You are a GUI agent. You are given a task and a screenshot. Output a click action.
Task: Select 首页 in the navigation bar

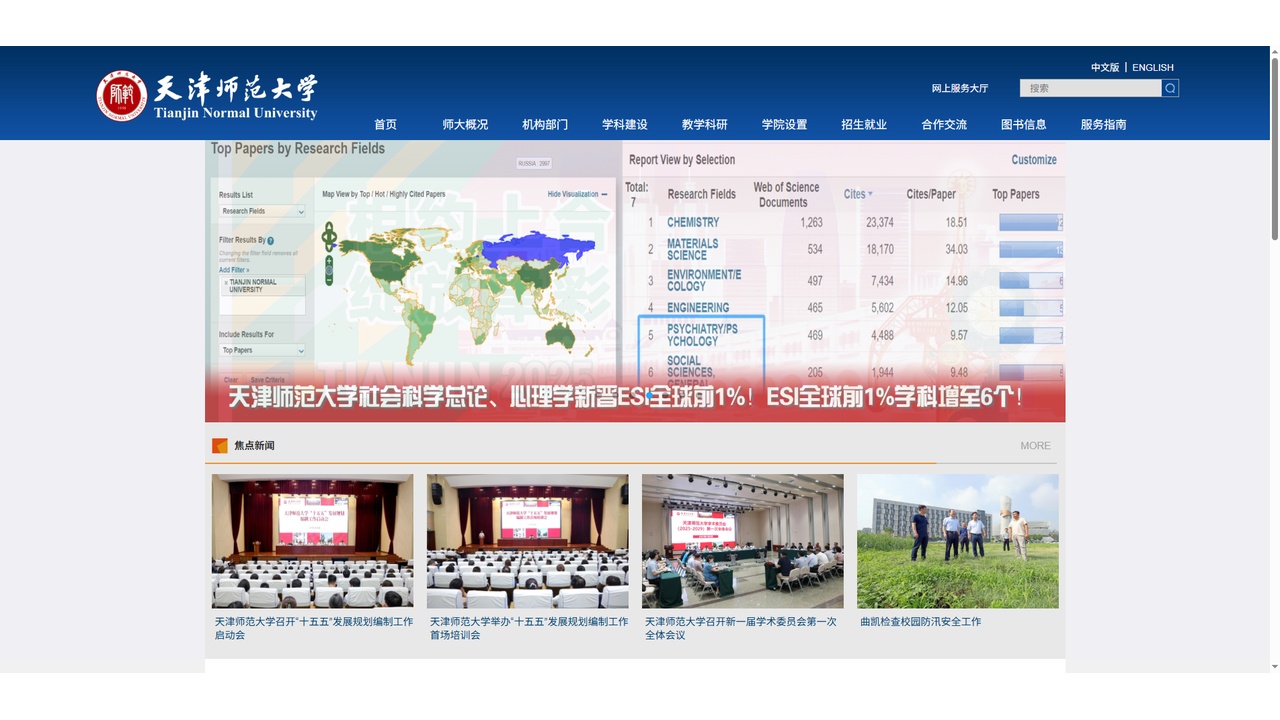[386, 124]
